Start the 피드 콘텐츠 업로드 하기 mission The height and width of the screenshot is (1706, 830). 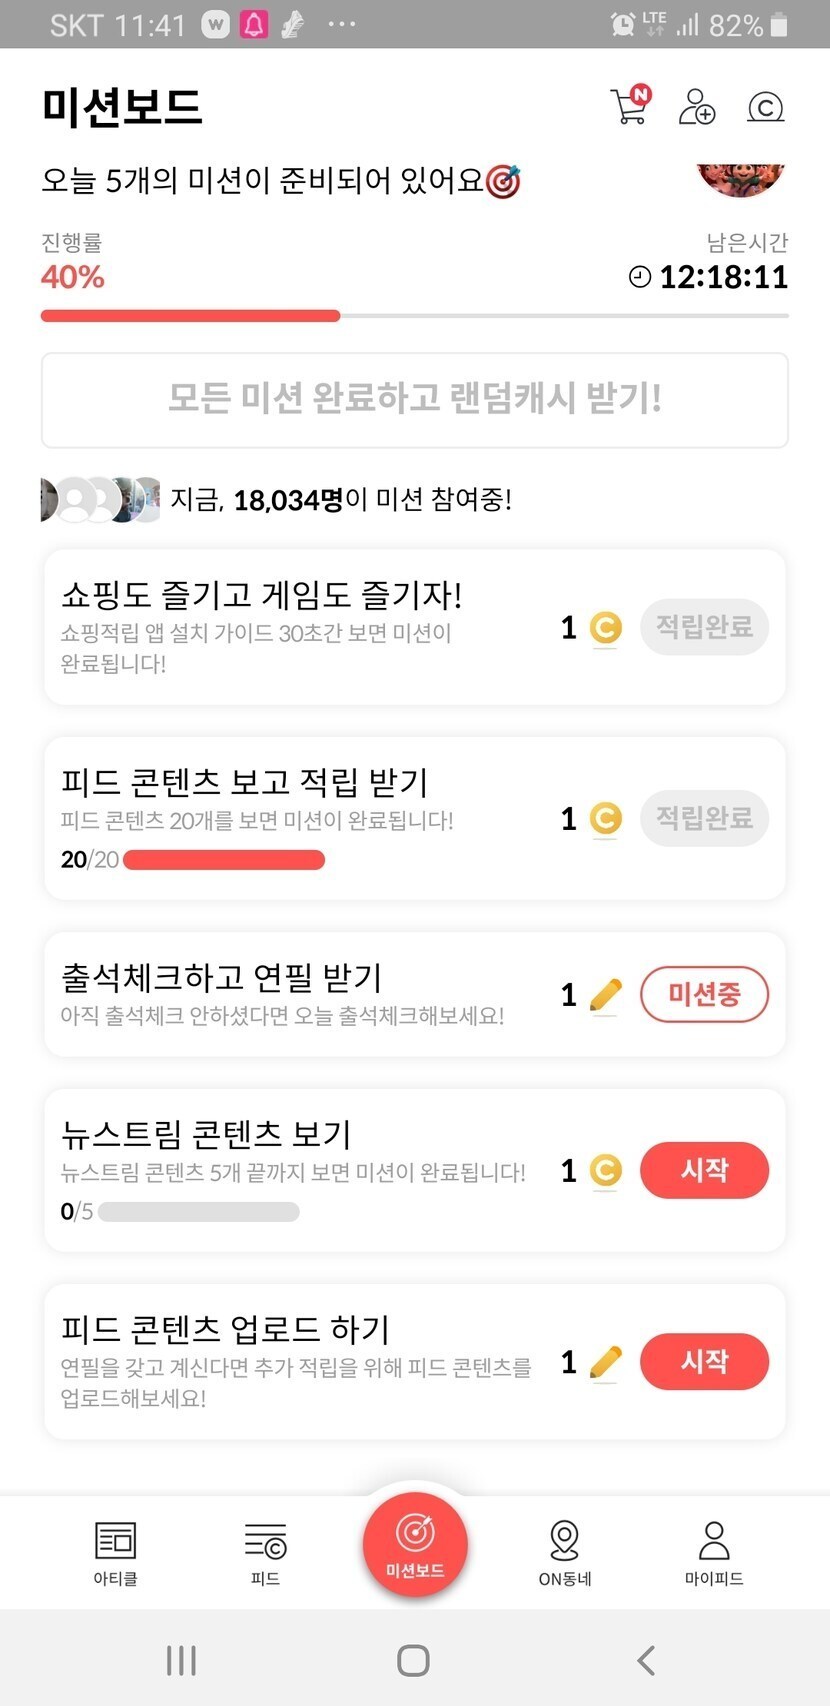704,1361
